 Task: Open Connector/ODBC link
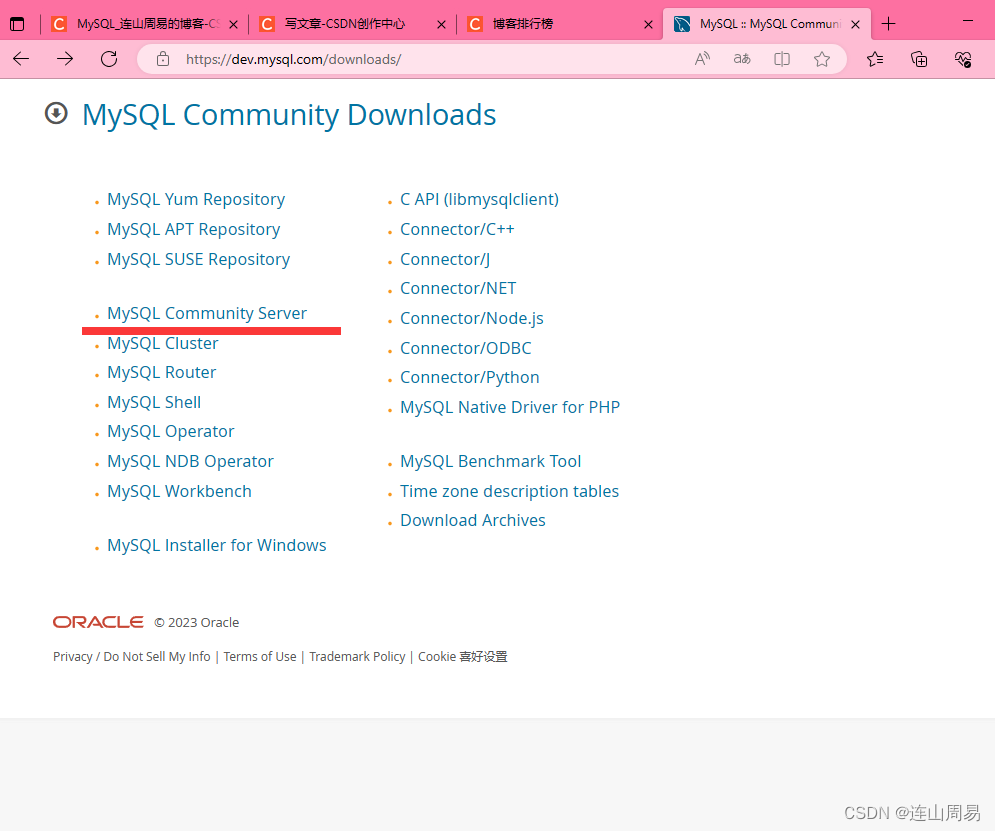(465, 348)
